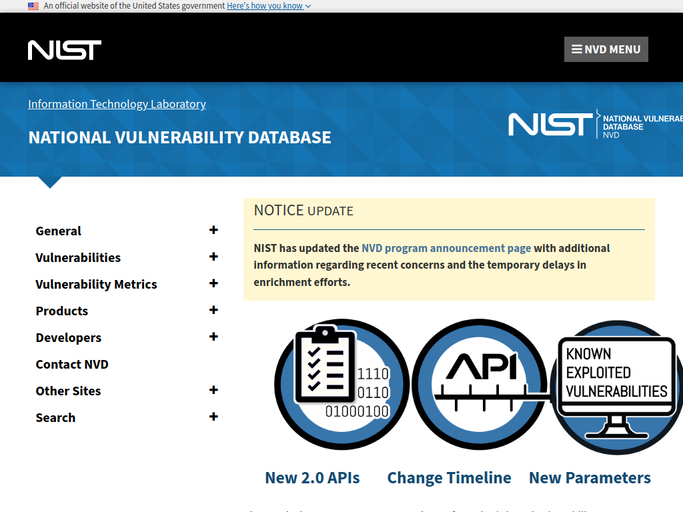Open NVD program announcement page link
The height and width of the screenshot is (512, 683).
coord(446,248)
